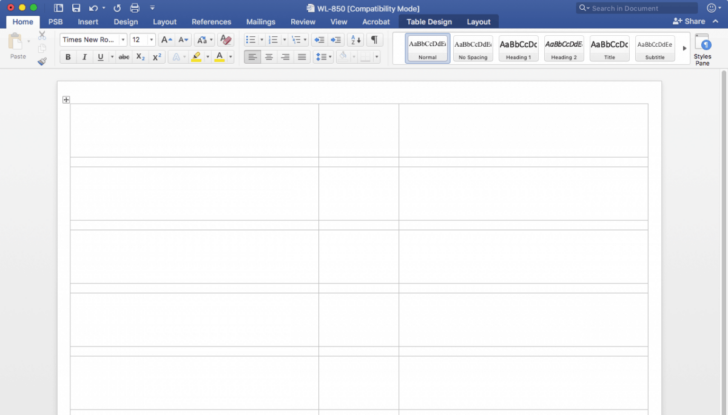This screenshot has height=415, width=728.
Task: Click the Align Right icon
Action: 285,57
